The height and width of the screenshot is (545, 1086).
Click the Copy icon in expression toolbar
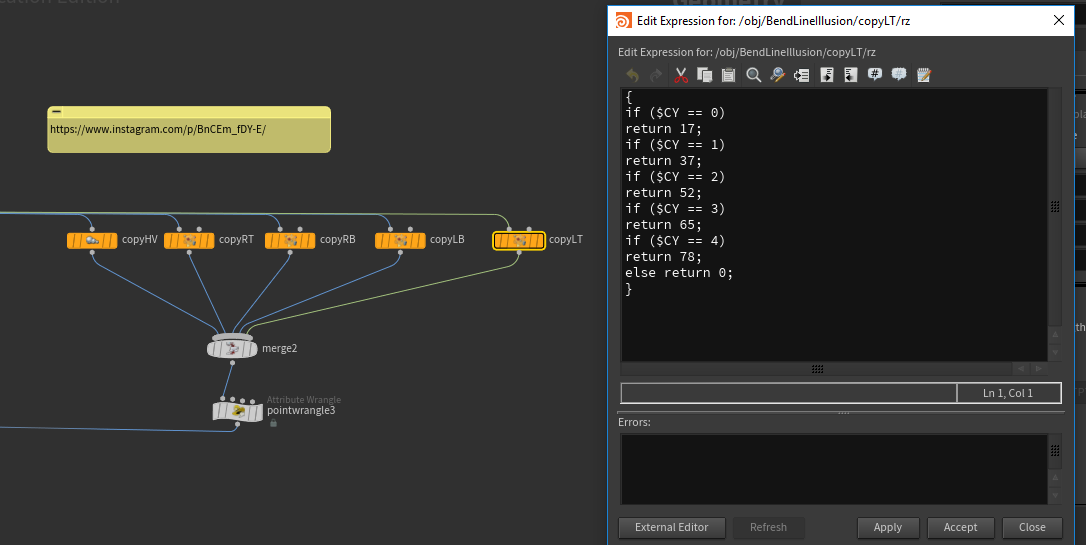[x=705, y=75]
